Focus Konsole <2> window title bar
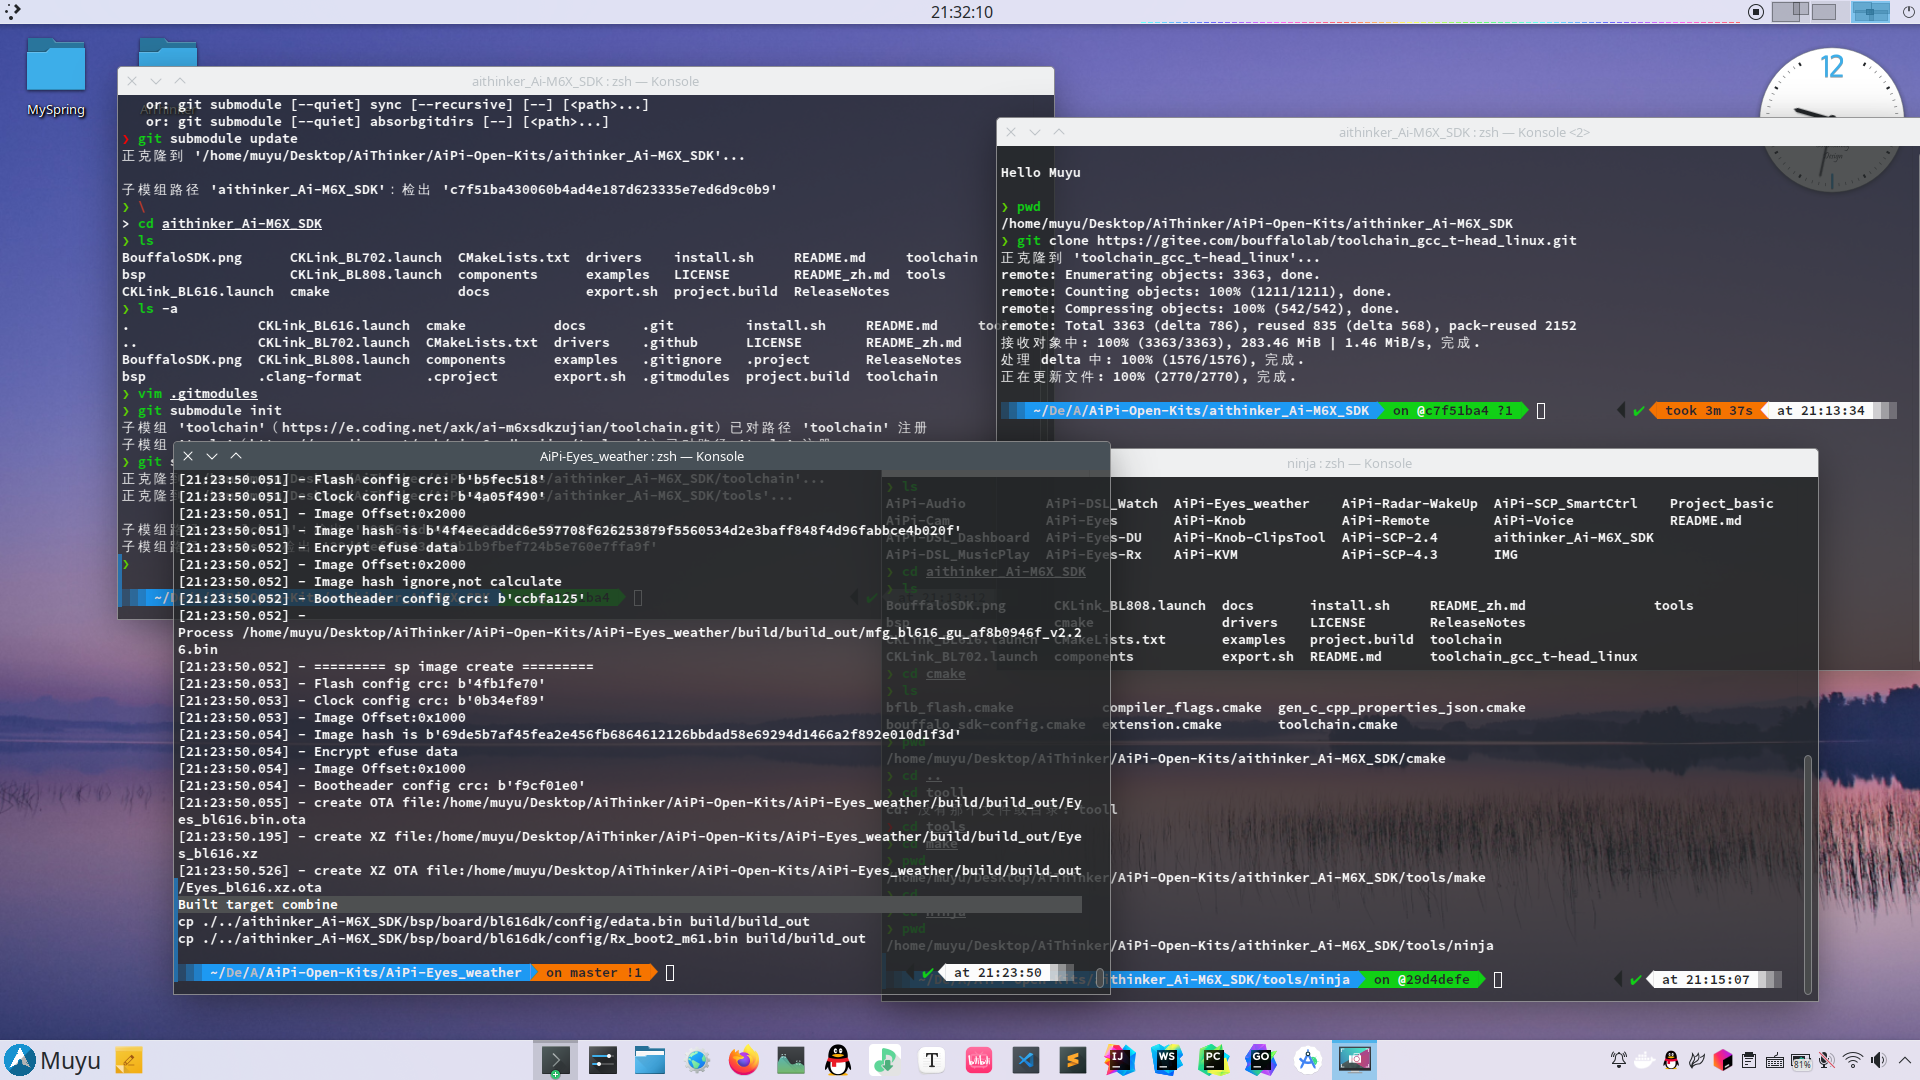This screenshot has width=1920, height=1080. 1463,132
